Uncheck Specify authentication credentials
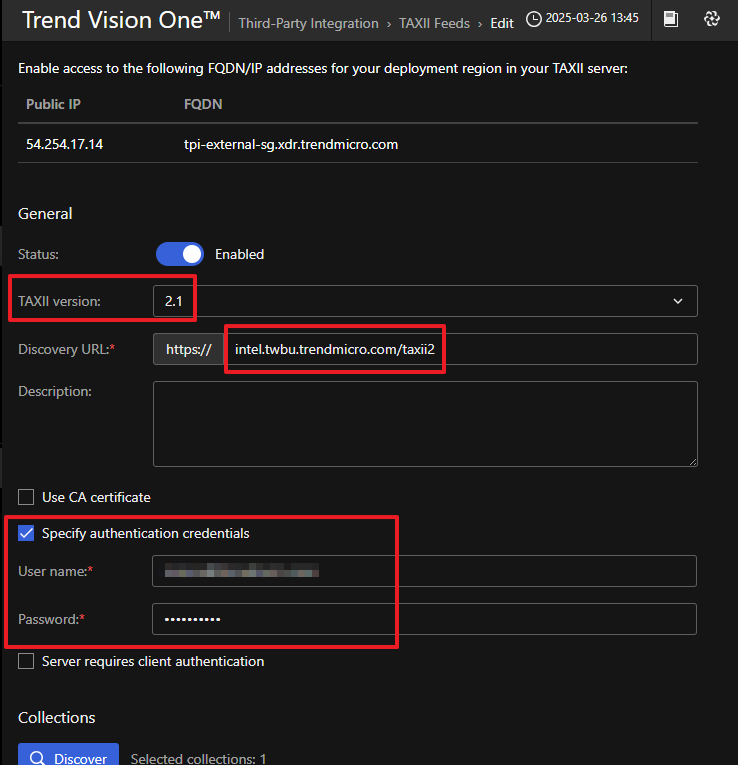This screenshot has width=738, height=765. (27, 533)
